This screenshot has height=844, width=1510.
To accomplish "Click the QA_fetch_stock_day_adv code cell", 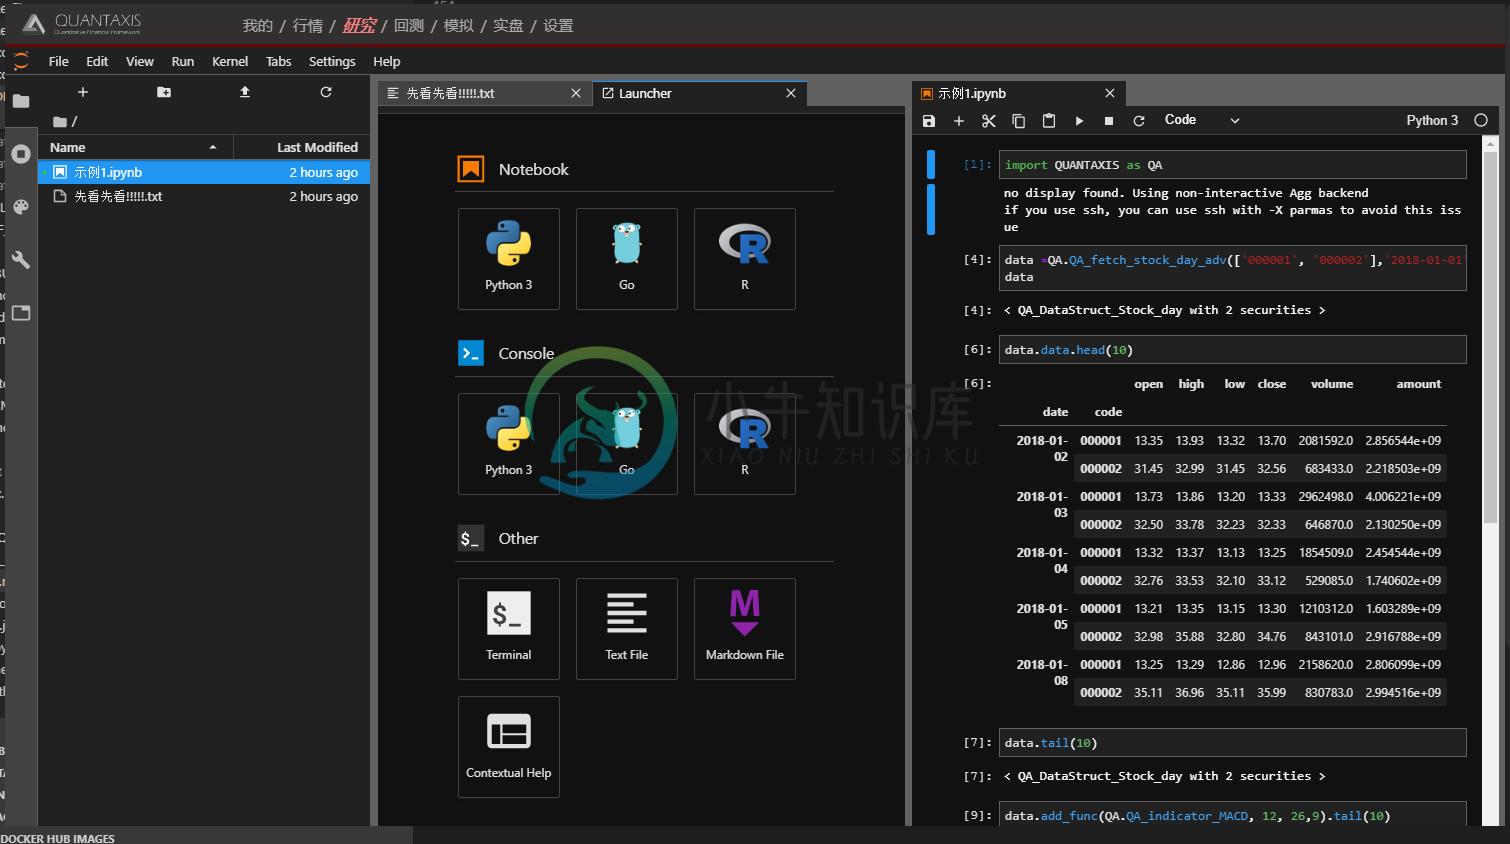I will pyautogui.click(x=1232, y=268).
